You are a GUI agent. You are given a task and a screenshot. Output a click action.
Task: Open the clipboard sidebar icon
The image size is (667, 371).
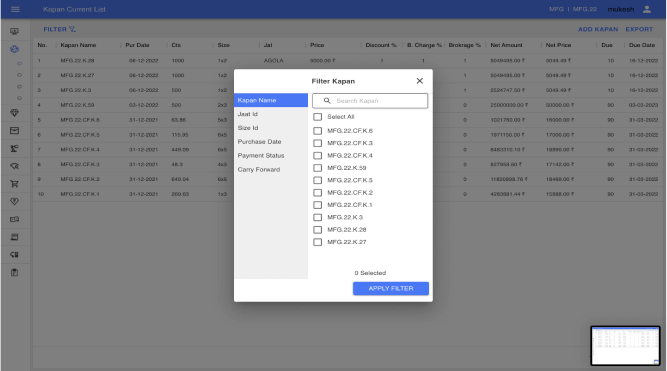pyautogui.click(x=14, y=272)
